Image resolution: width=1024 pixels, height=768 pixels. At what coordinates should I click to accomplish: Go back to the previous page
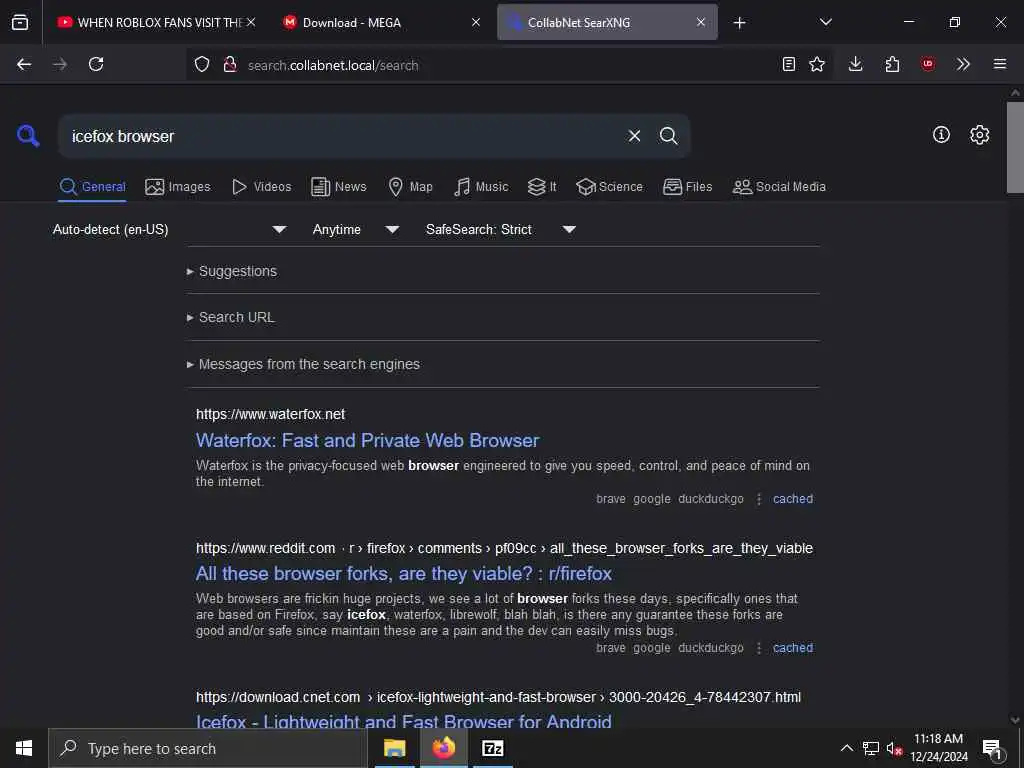24,64
